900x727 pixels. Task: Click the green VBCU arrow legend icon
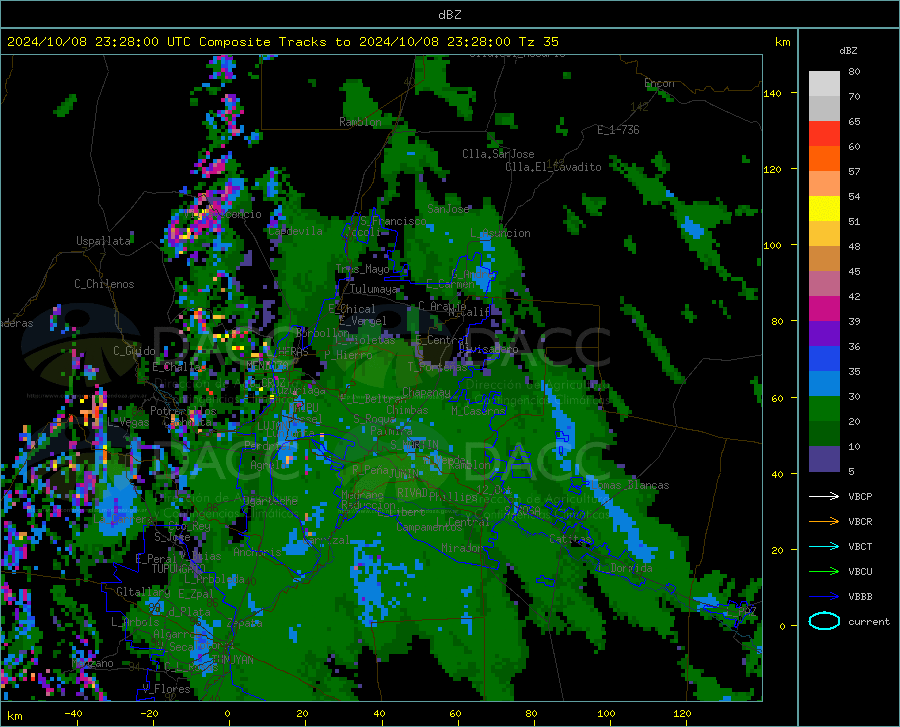point(824,571)
